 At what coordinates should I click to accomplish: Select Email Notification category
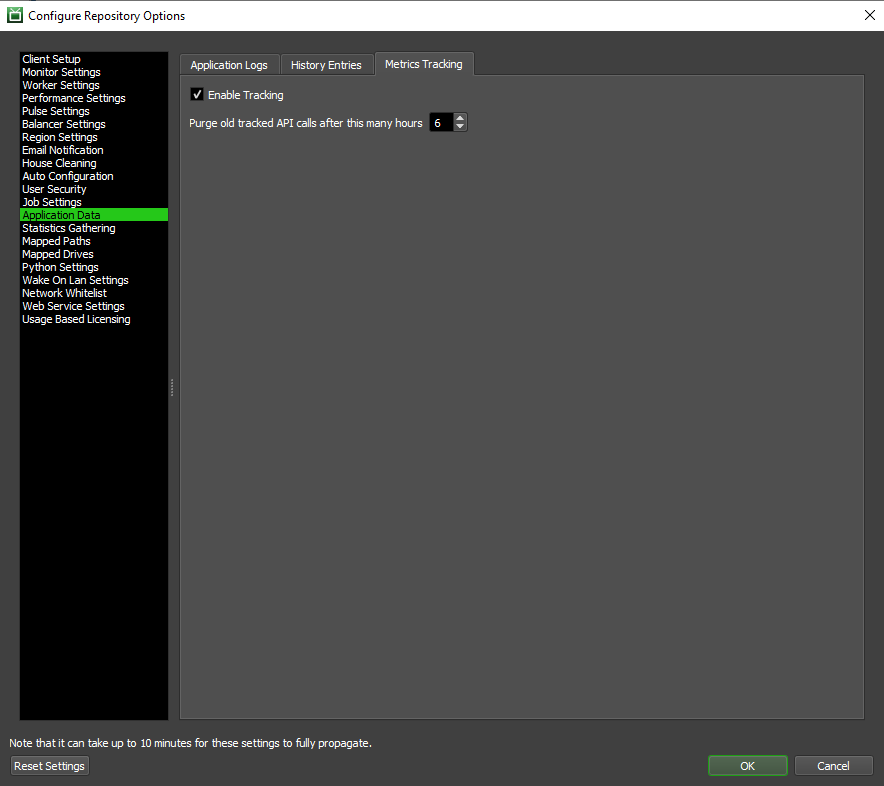[94, 150]
